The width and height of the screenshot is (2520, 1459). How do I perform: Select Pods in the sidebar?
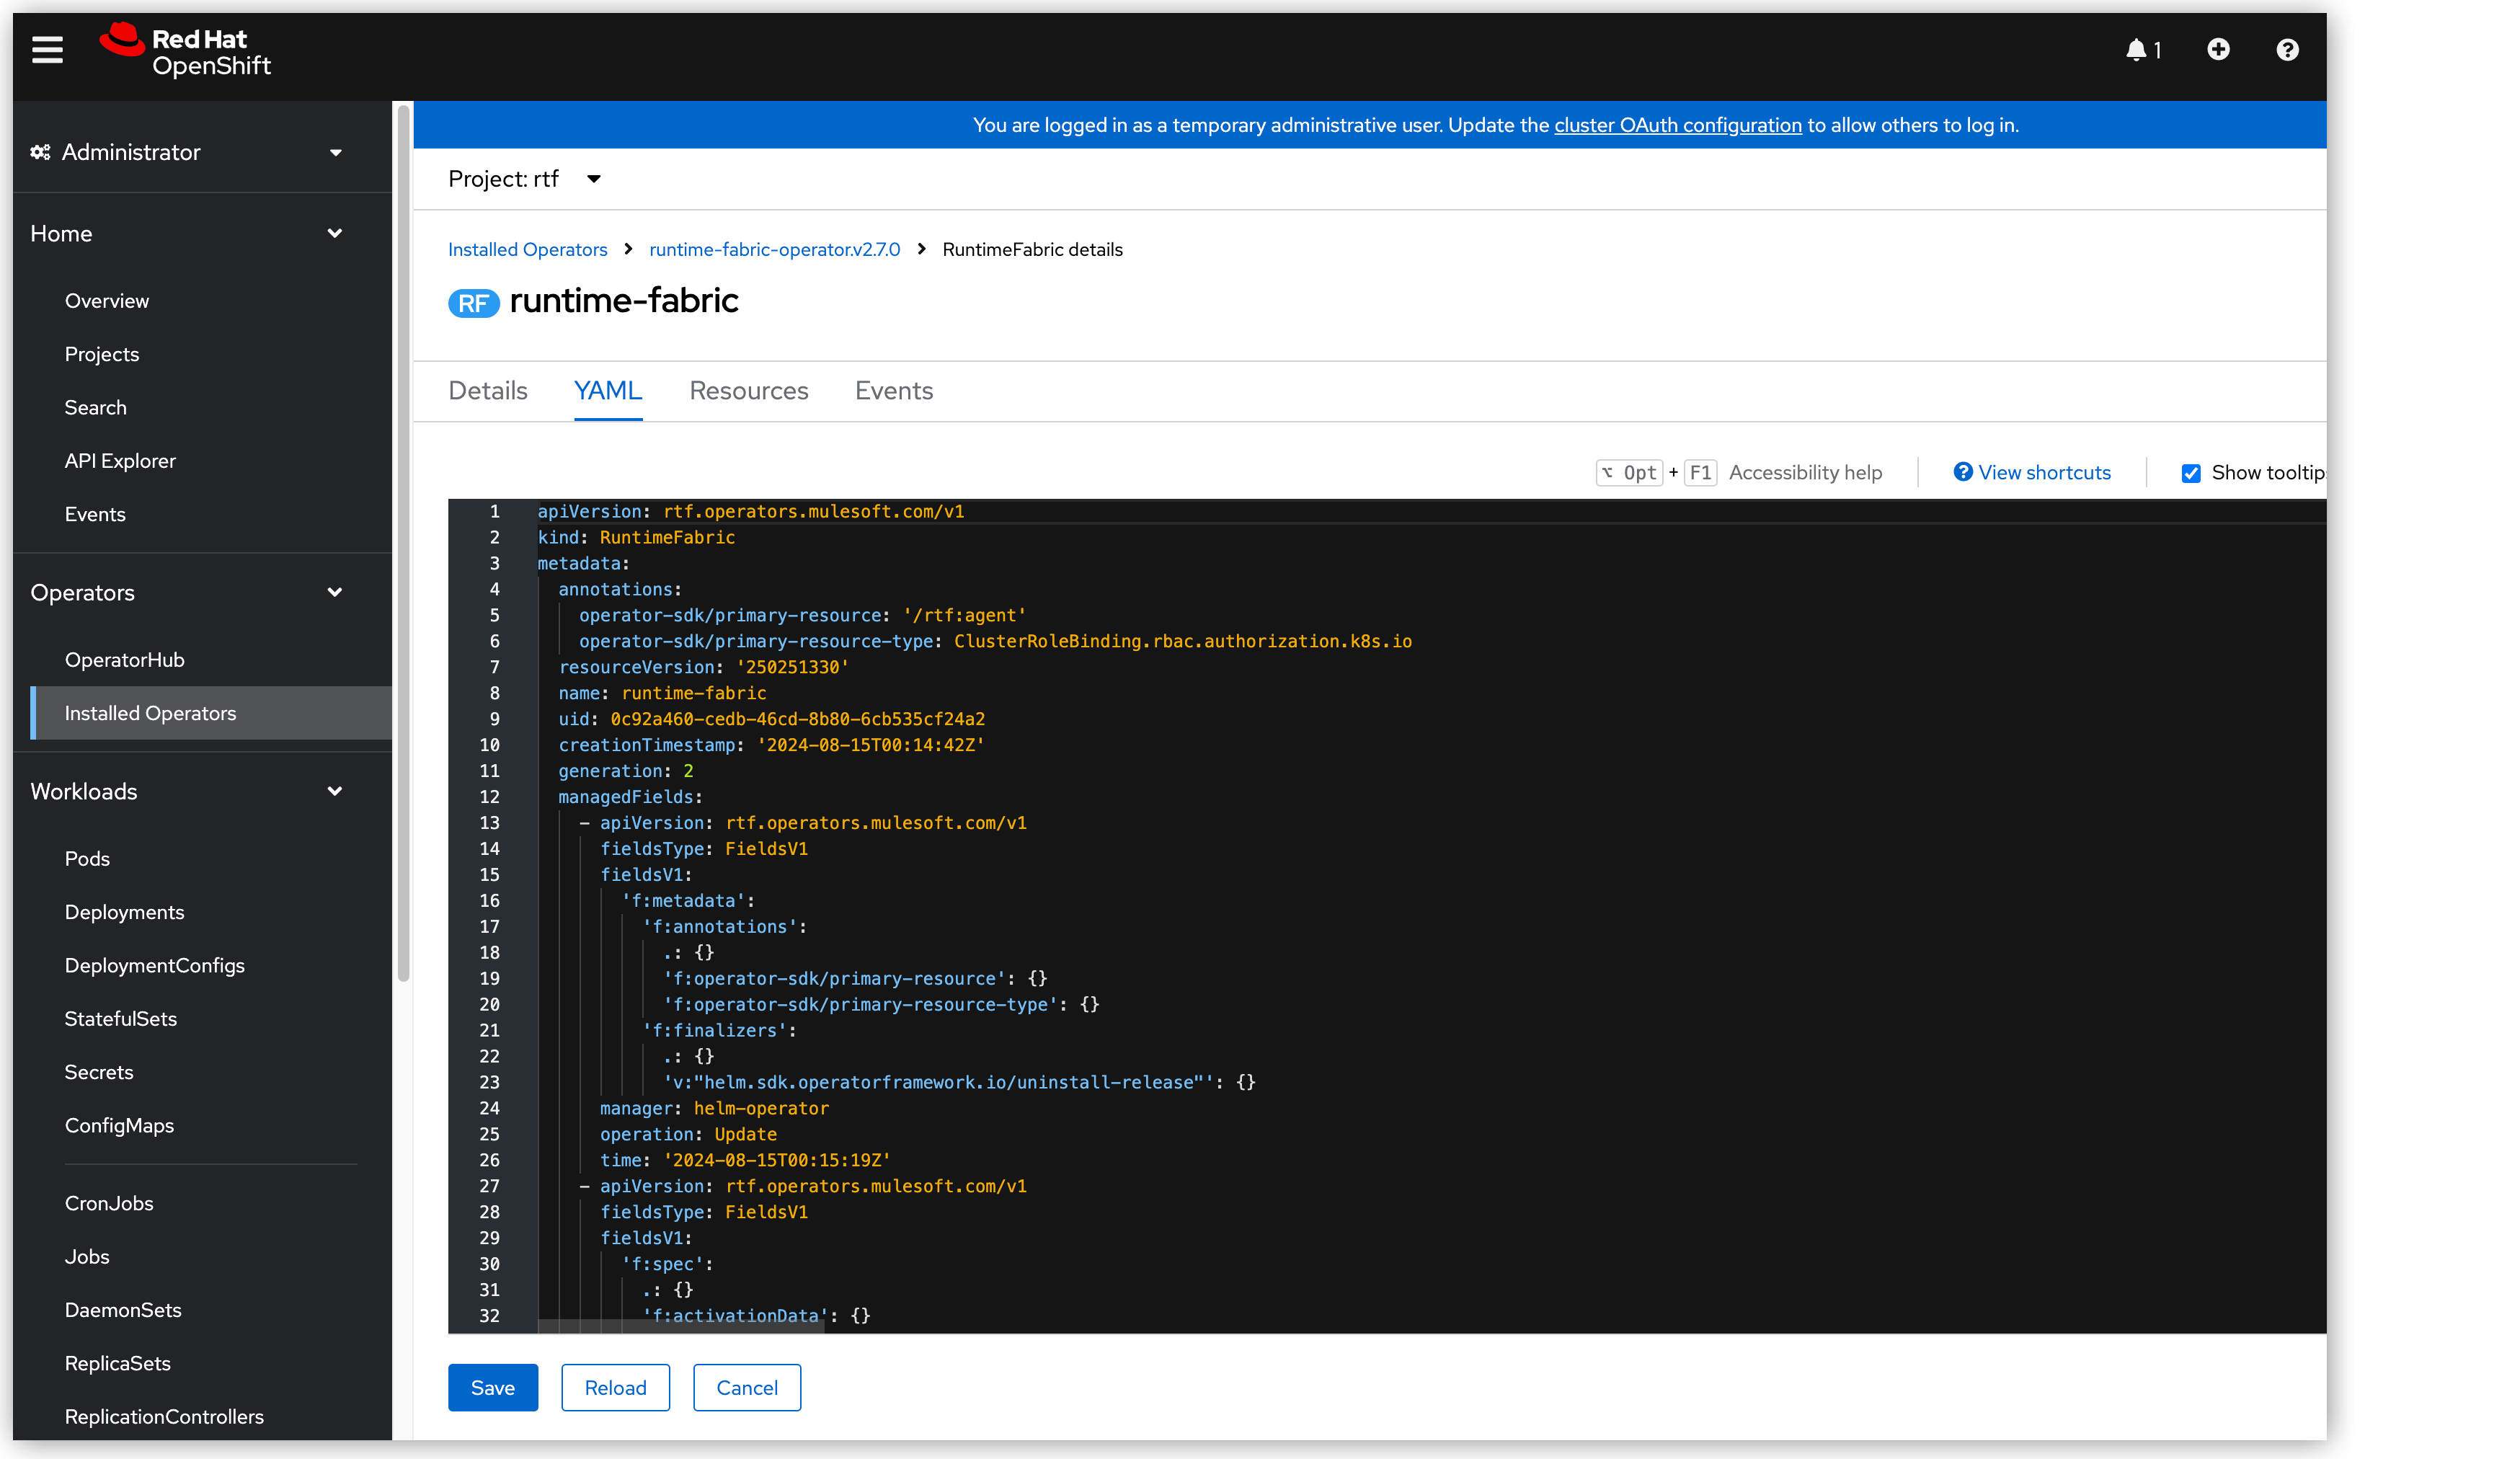click(87, 857)
